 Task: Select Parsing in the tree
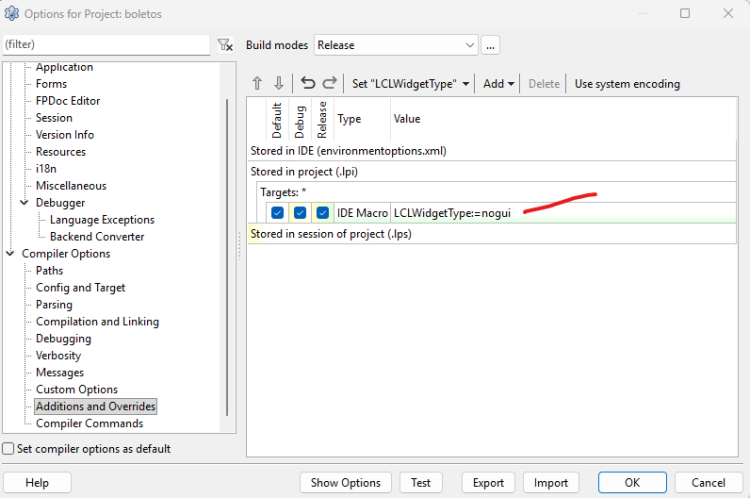point(54,305)
